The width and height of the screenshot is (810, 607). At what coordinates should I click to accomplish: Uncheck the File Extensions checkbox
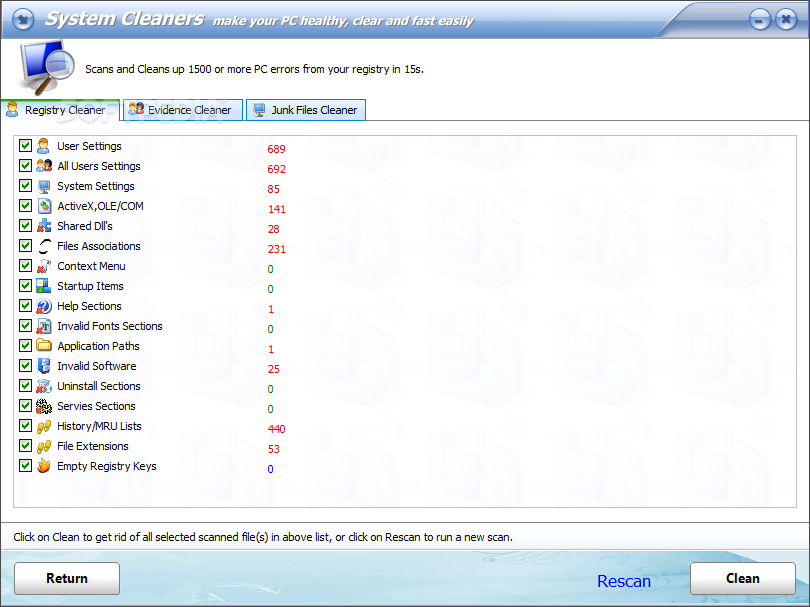(25, 445)
